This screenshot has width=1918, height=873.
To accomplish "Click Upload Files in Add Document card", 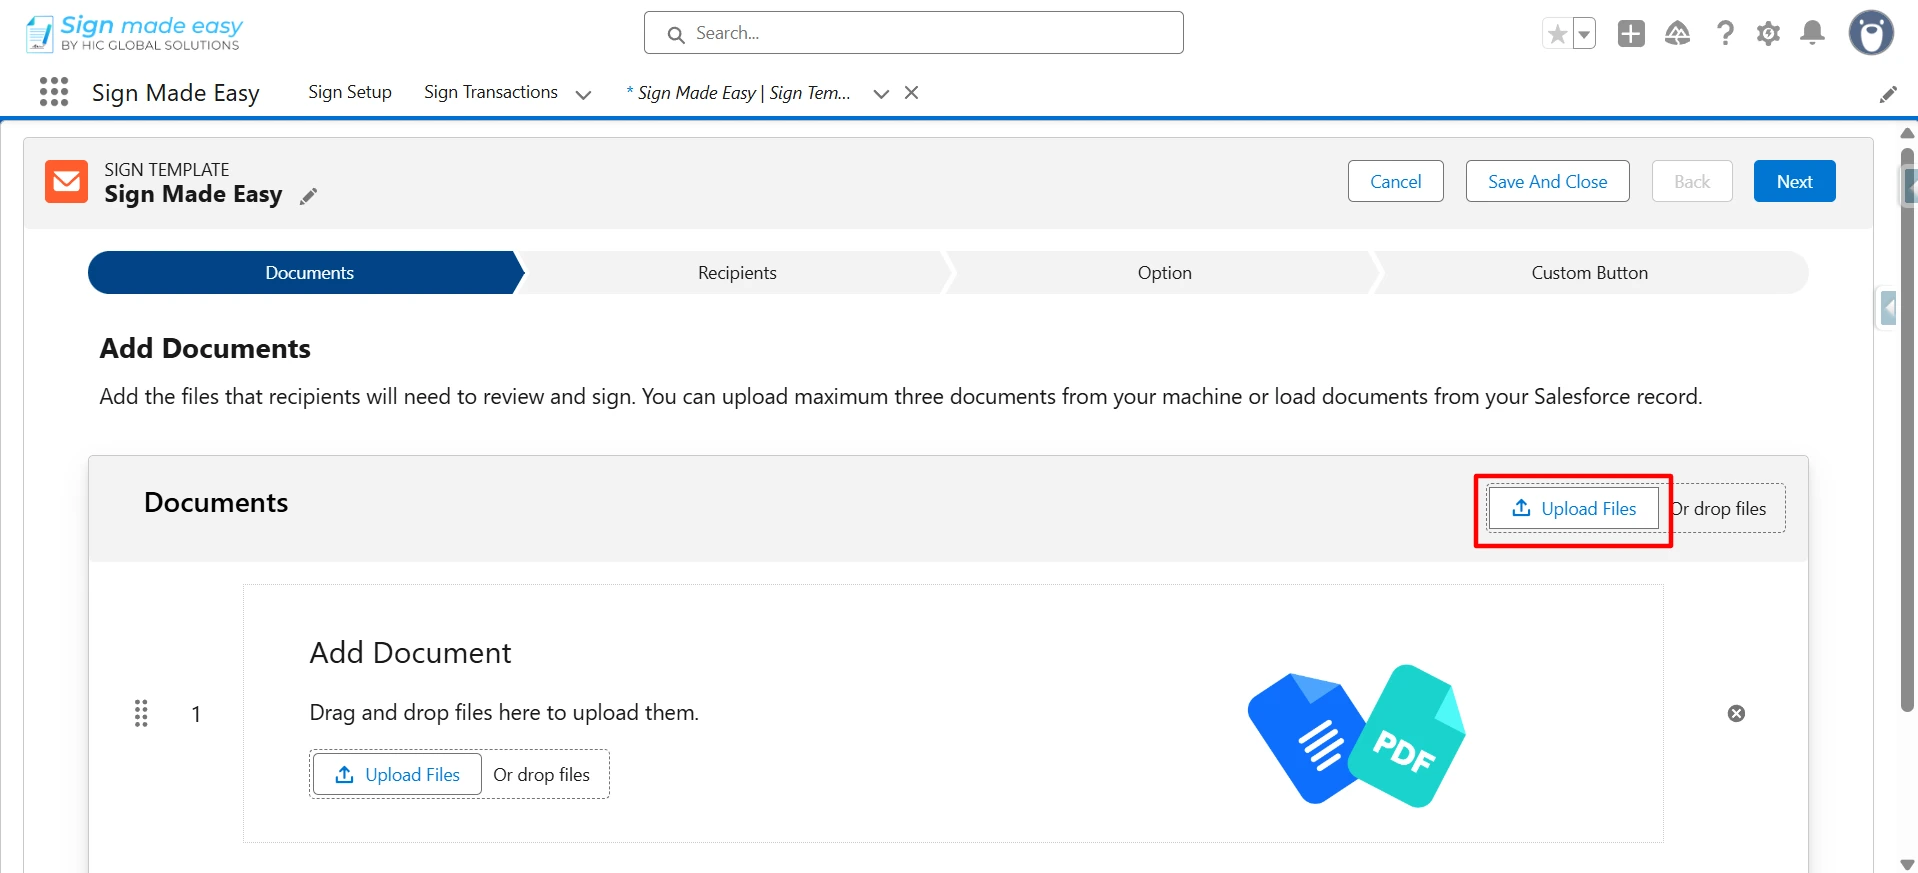I will 397,774.
